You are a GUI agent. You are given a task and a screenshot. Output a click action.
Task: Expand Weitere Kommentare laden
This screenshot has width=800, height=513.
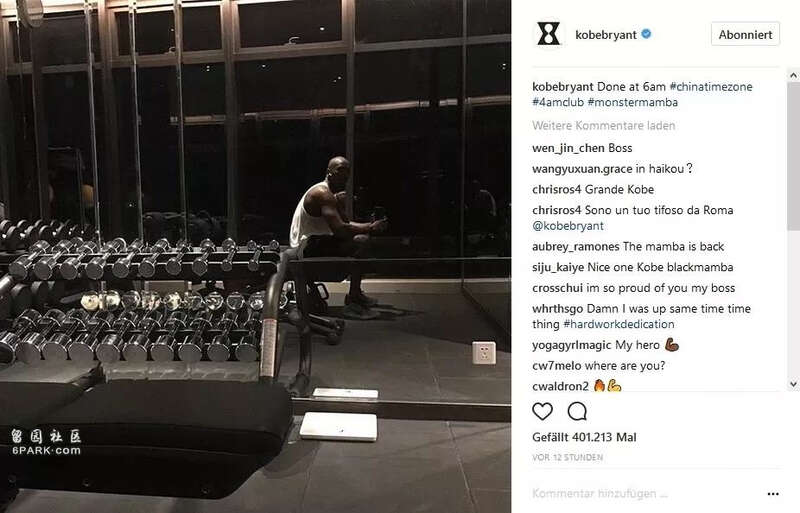604,126
